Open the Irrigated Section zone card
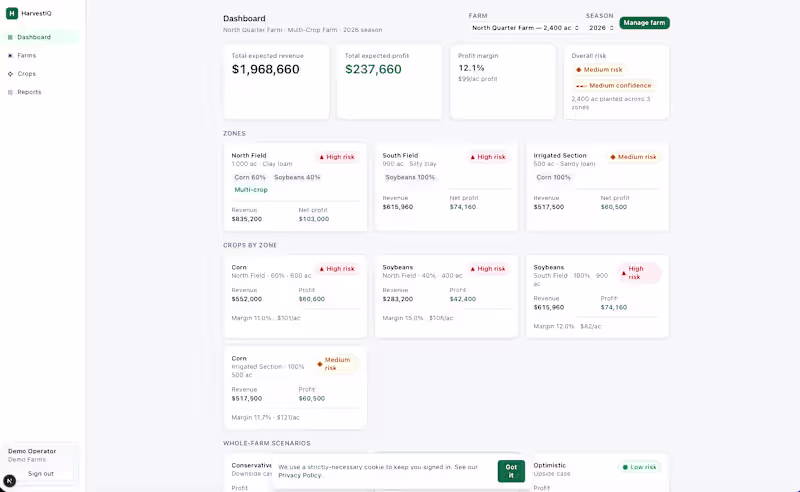Screen dimensions: 800x492 tap(597, 187)
